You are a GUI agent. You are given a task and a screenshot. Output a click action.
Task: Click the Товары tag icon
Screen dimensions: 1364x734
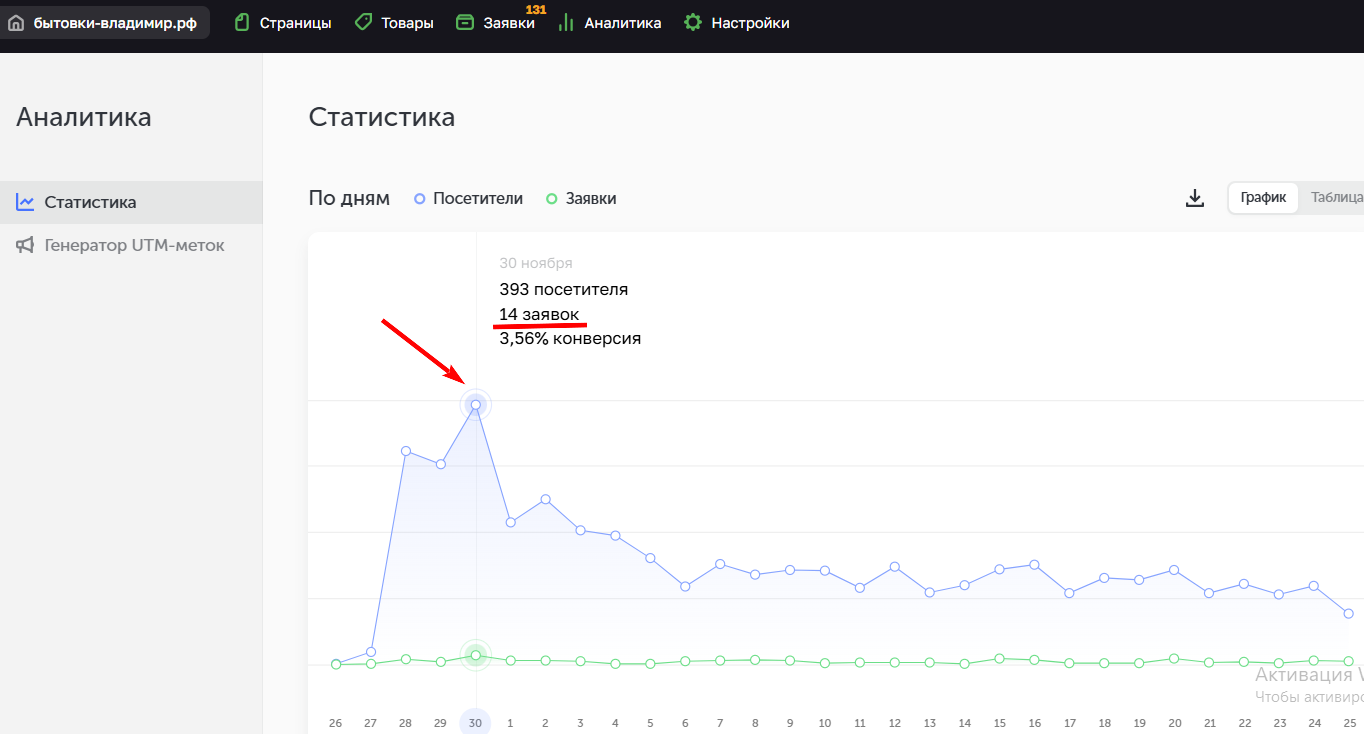[364, 23]
